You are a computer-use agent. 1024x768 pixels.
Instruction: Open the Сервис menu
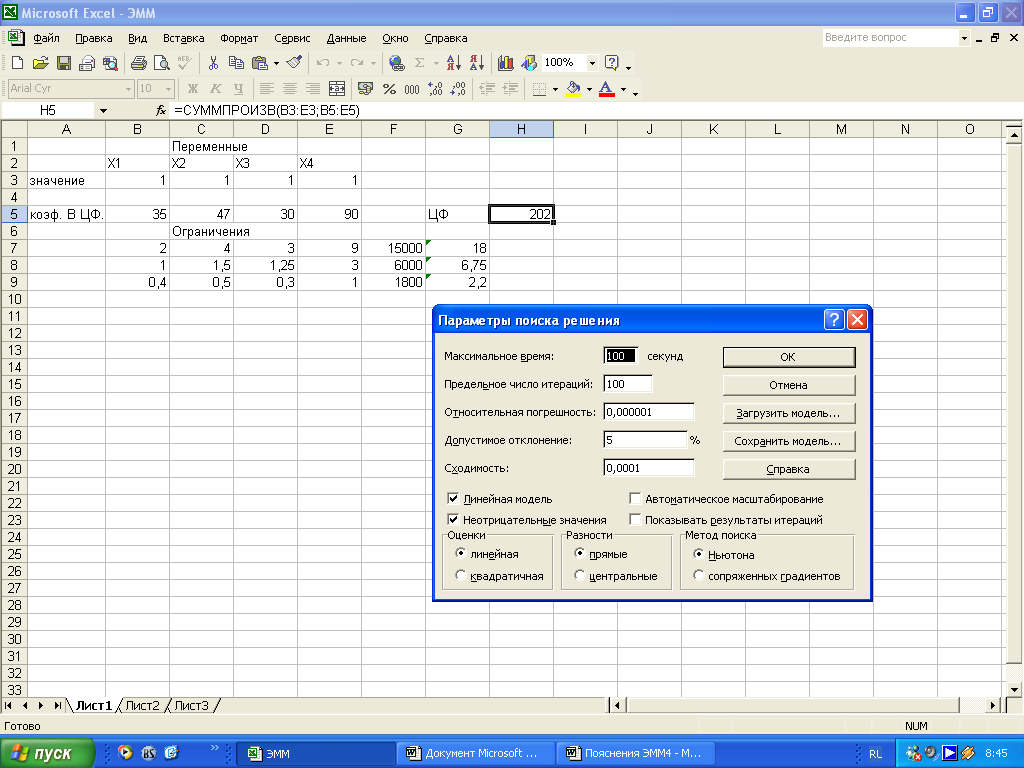(292, 38)
